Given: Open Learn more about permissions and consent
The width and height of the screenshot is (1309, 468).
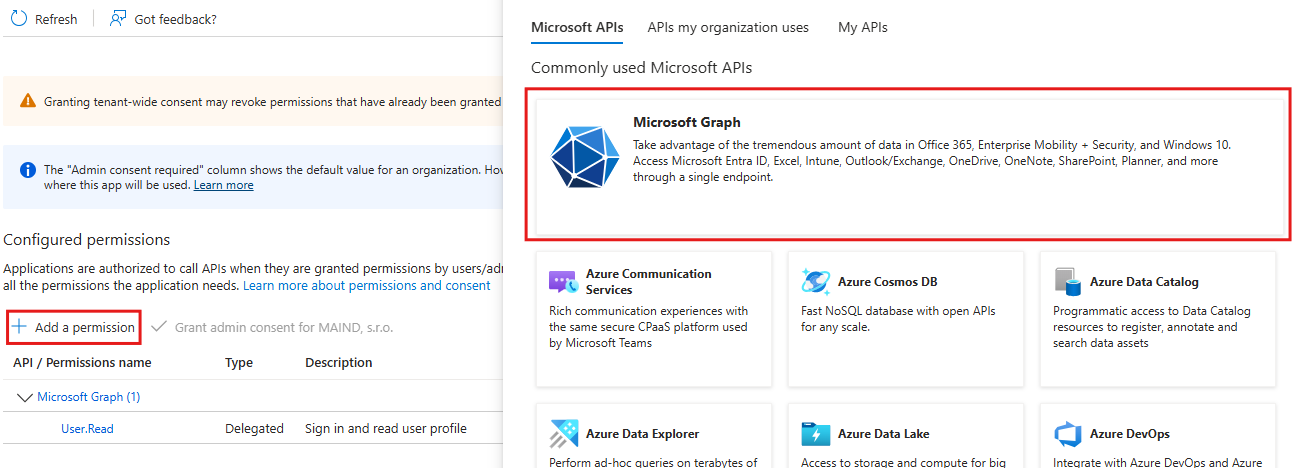Looking at the screenshot, I should (367, 285).
